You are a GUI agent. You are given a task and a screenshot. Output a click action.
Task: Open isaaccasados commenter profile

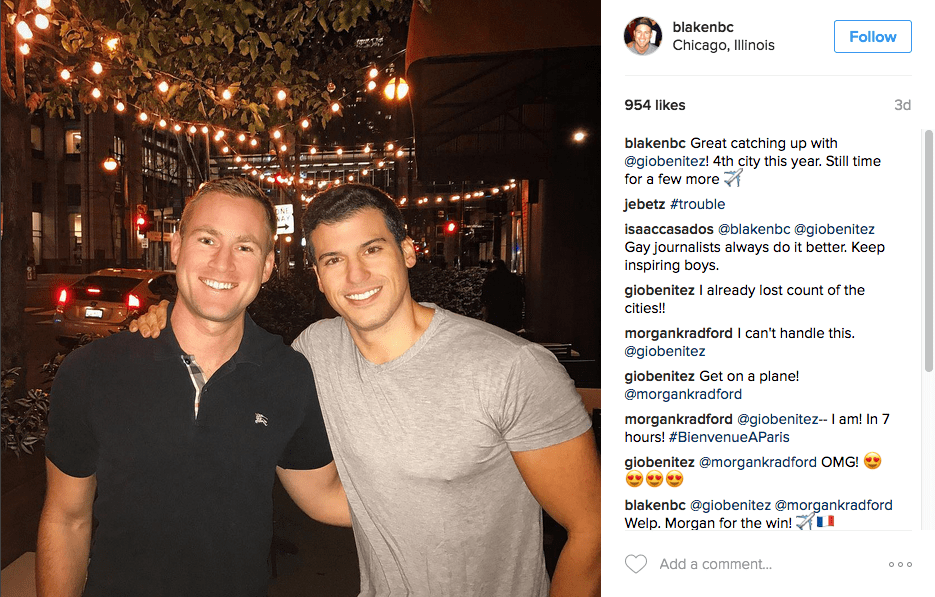(x=668, y=229)
